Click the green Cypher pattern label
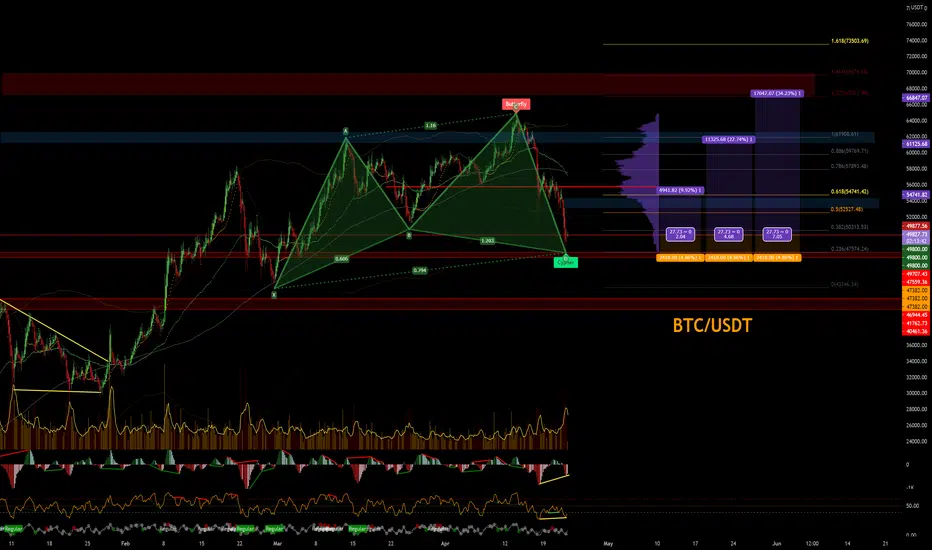This screenshot has width=932, height=550. coord(565,262)
